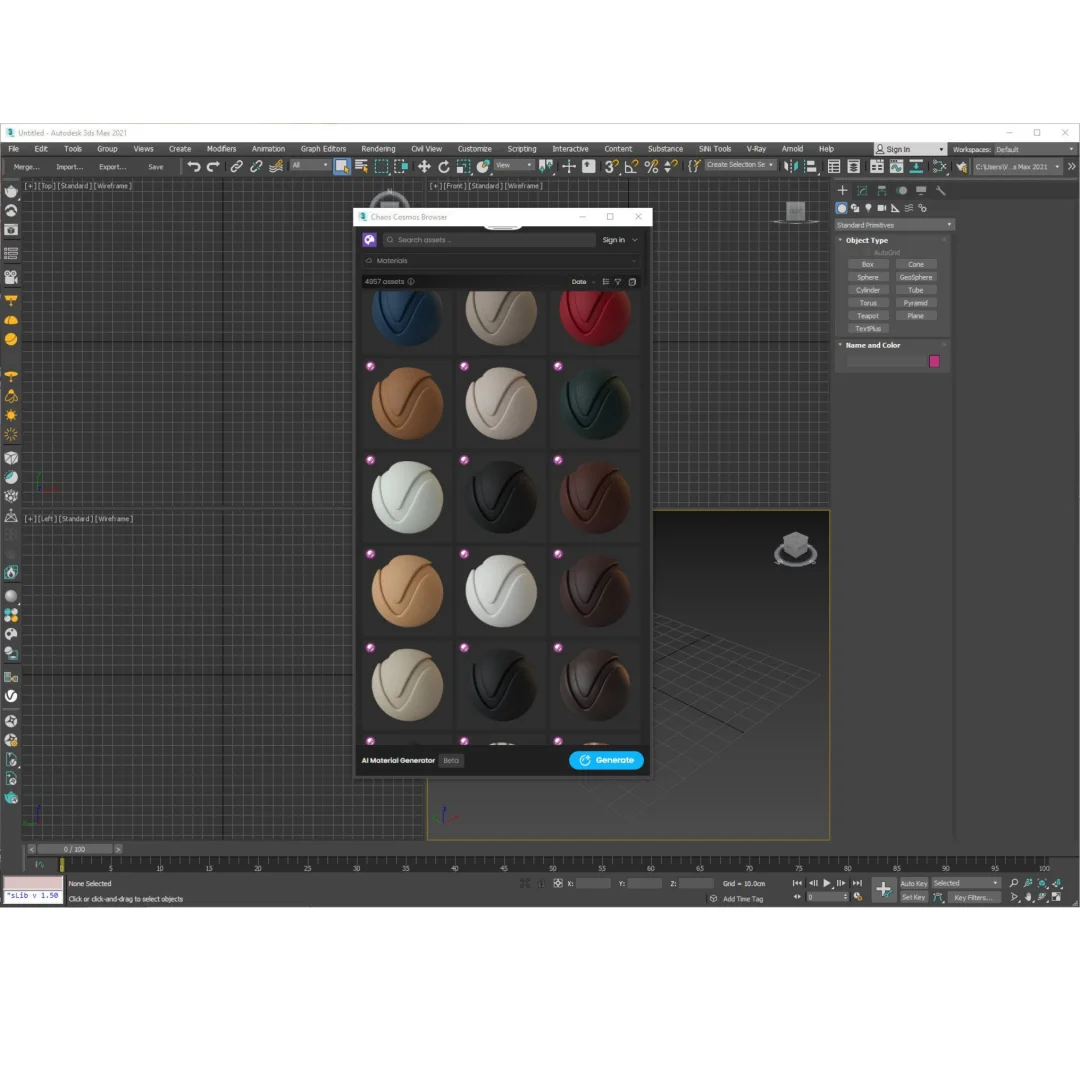Toggle Set Key mode
The height and width of the screenshot is (1080, 1080).
[913, 897]
